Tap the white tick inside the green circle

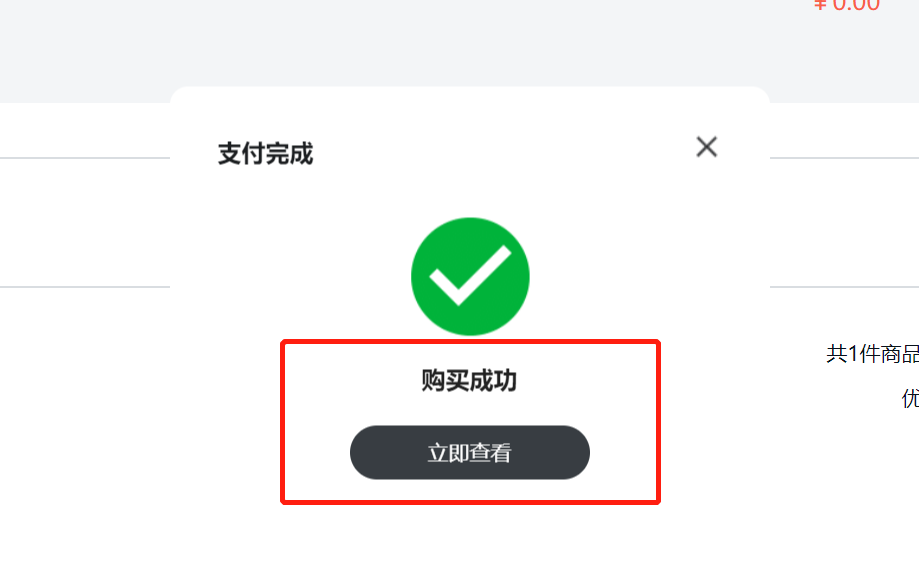(x=470, y=276)
